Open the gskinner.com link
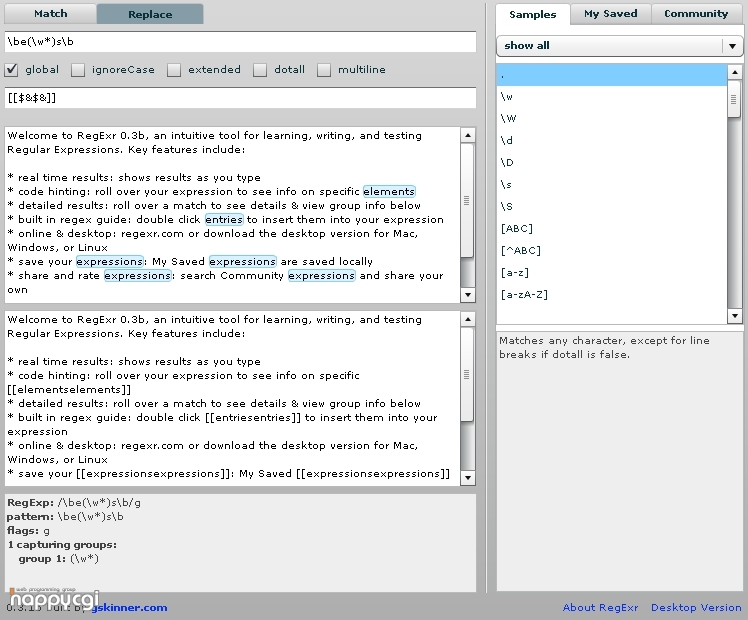The height and width of the screenshot is (620, 748). click(x=129, y=608)
